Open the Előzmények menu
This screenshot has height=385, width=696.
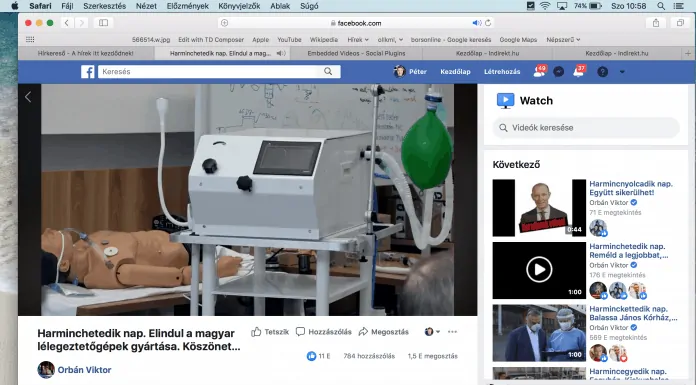click(x=188, y=6)
